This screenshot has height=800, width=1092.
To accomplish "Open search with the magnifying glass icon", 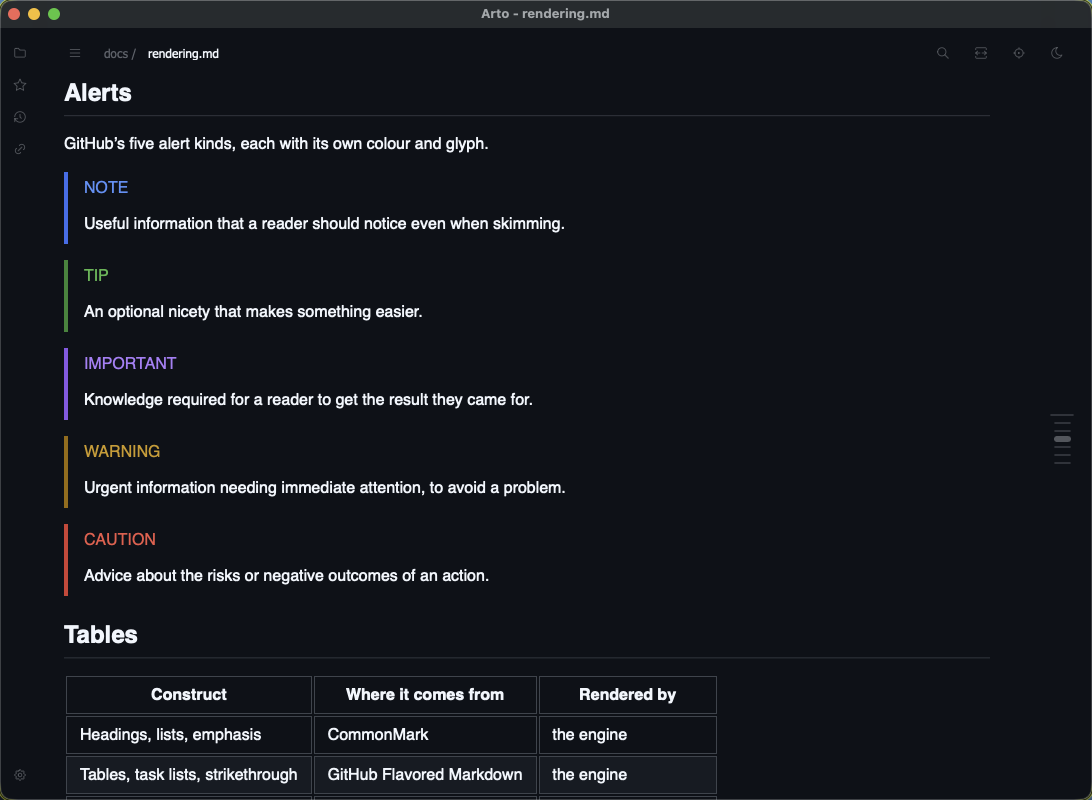I will coord(942,53).
